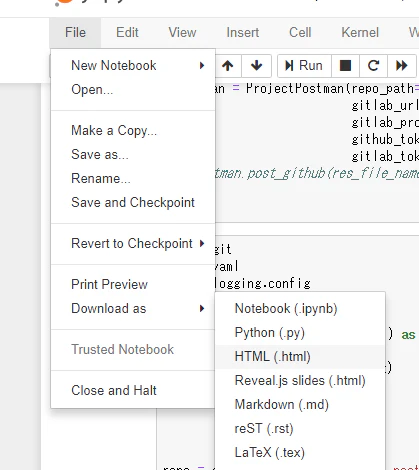The image size is (419, 470).
Task: Expand Revert to Checkpoint submenu
Action: point(133,243)
